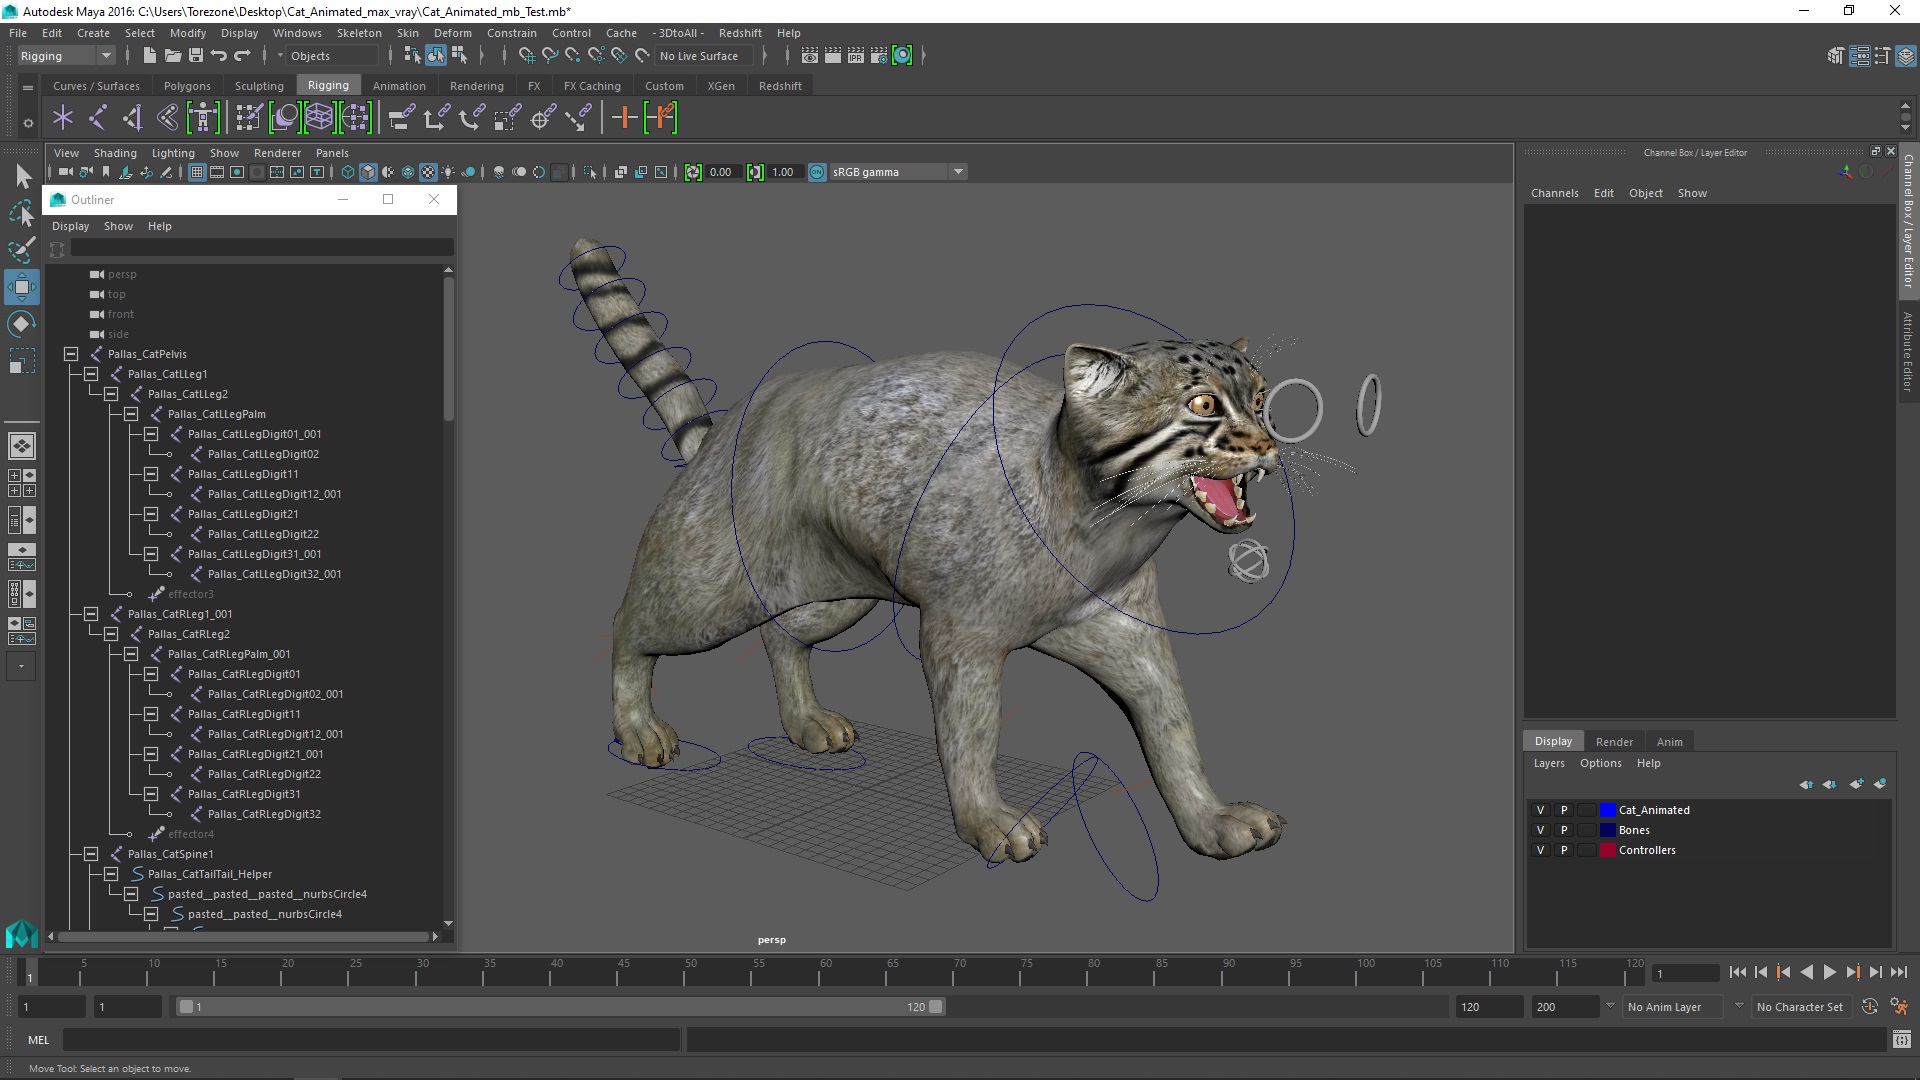Activate the Lasso select tool
The image size is (1920, 1080).
[22, 213]
